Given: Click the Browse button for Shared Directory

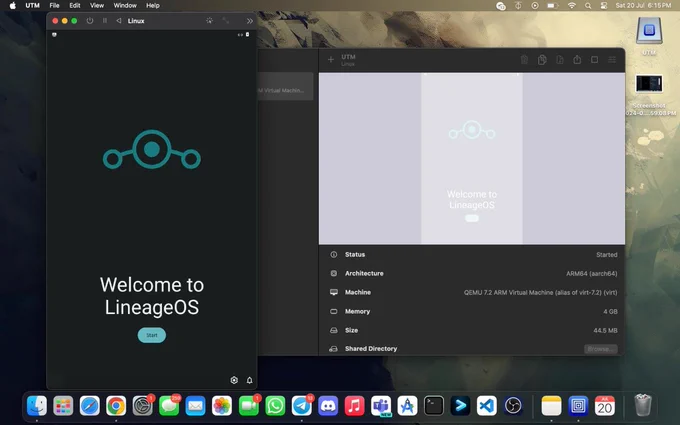Looking at the screenshot, I should [601, 349].
